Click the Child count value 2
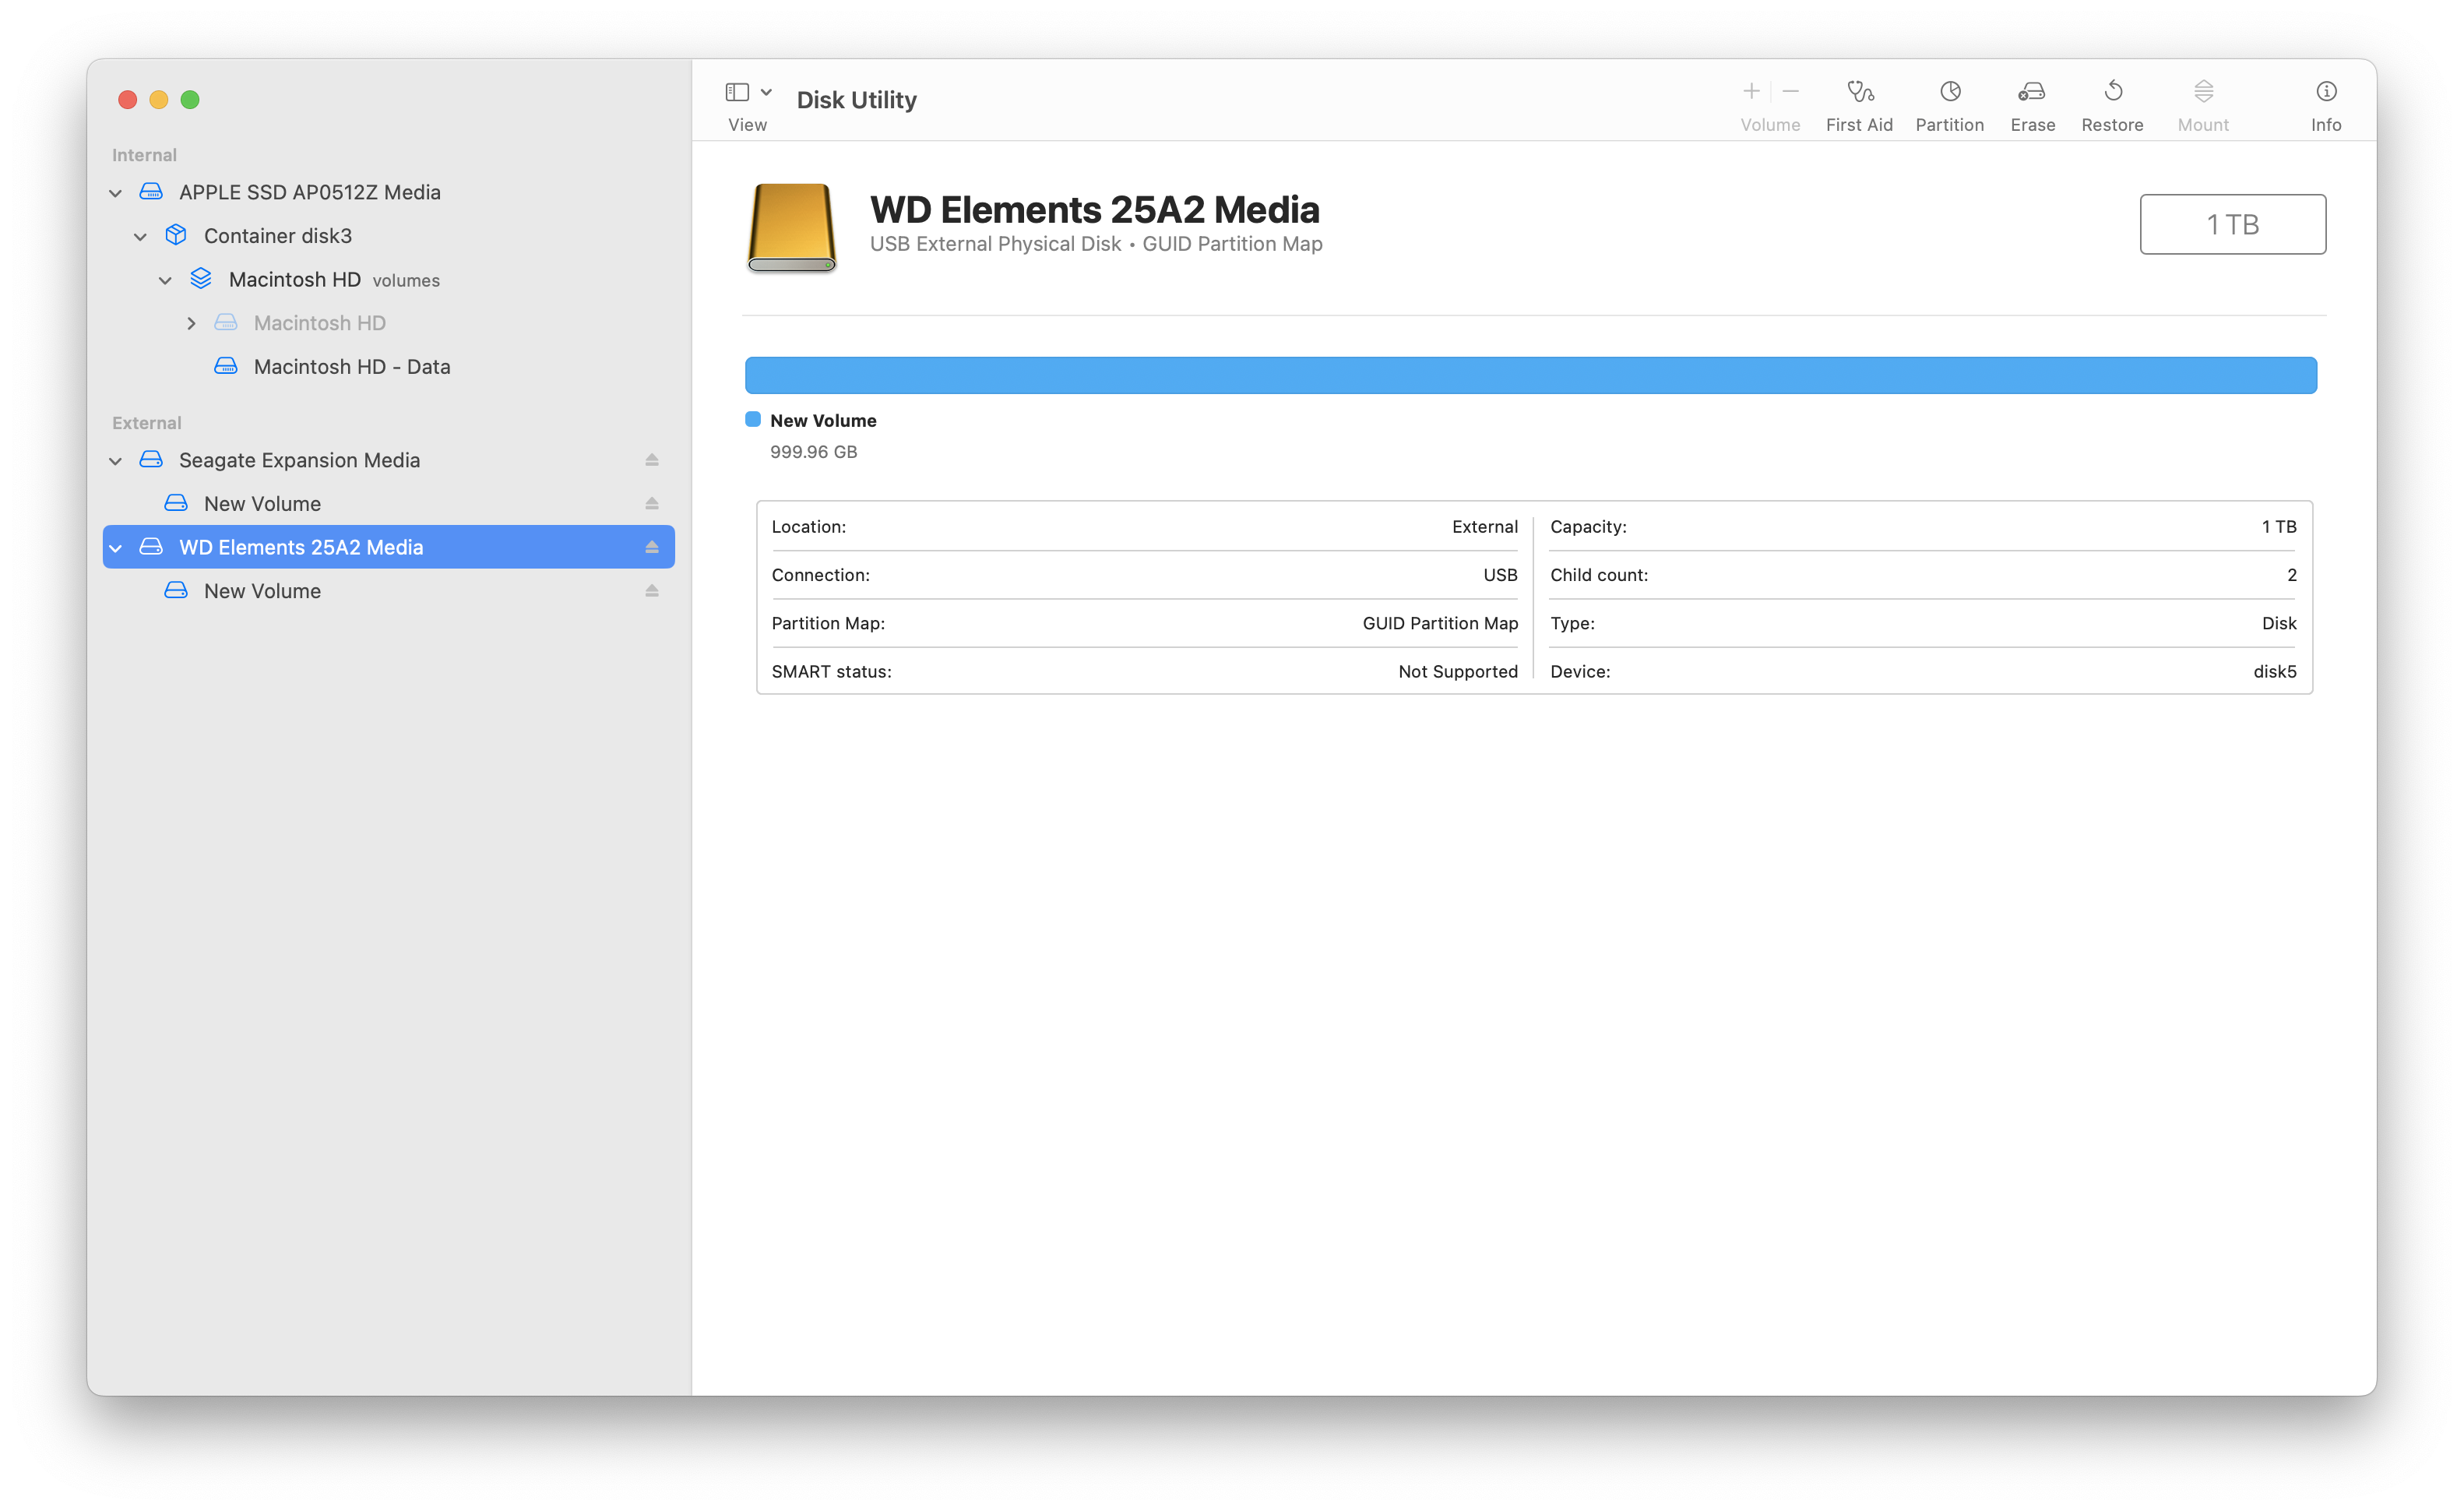This screenshot has height=1511, width=2464. coord(2291,575)
